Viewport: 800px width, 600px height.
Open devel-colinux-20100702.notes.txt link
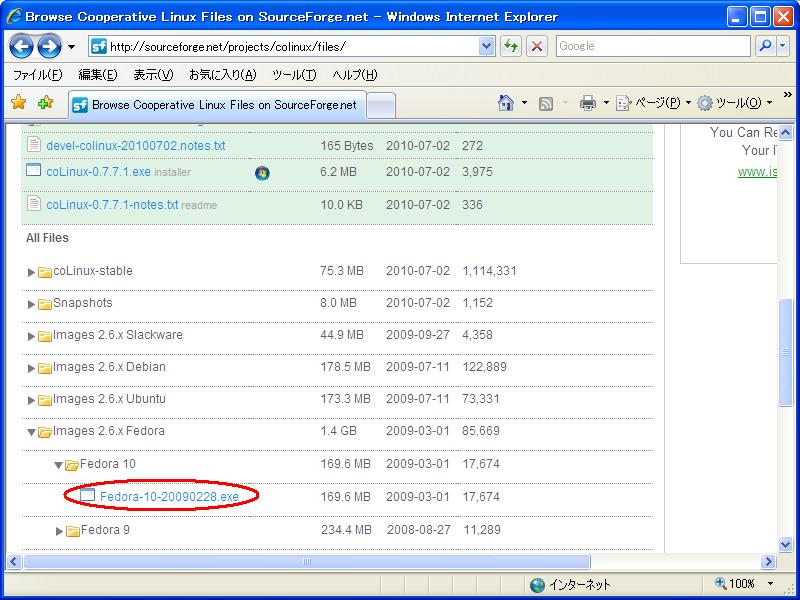pyautogui.click(x=136, y=145)
